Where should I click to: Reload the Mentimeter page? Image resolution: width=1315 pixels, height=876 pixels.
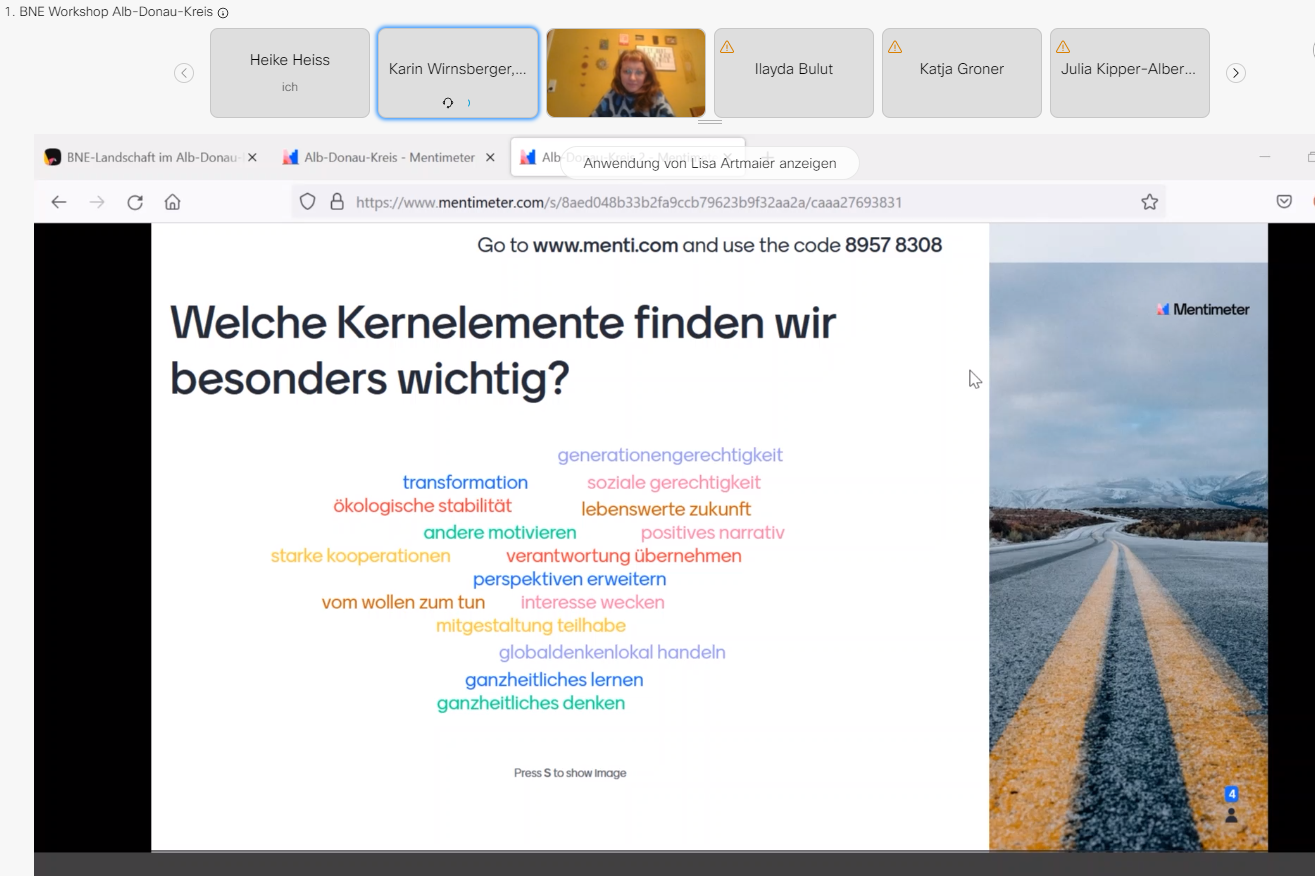(x=135, y=202)
